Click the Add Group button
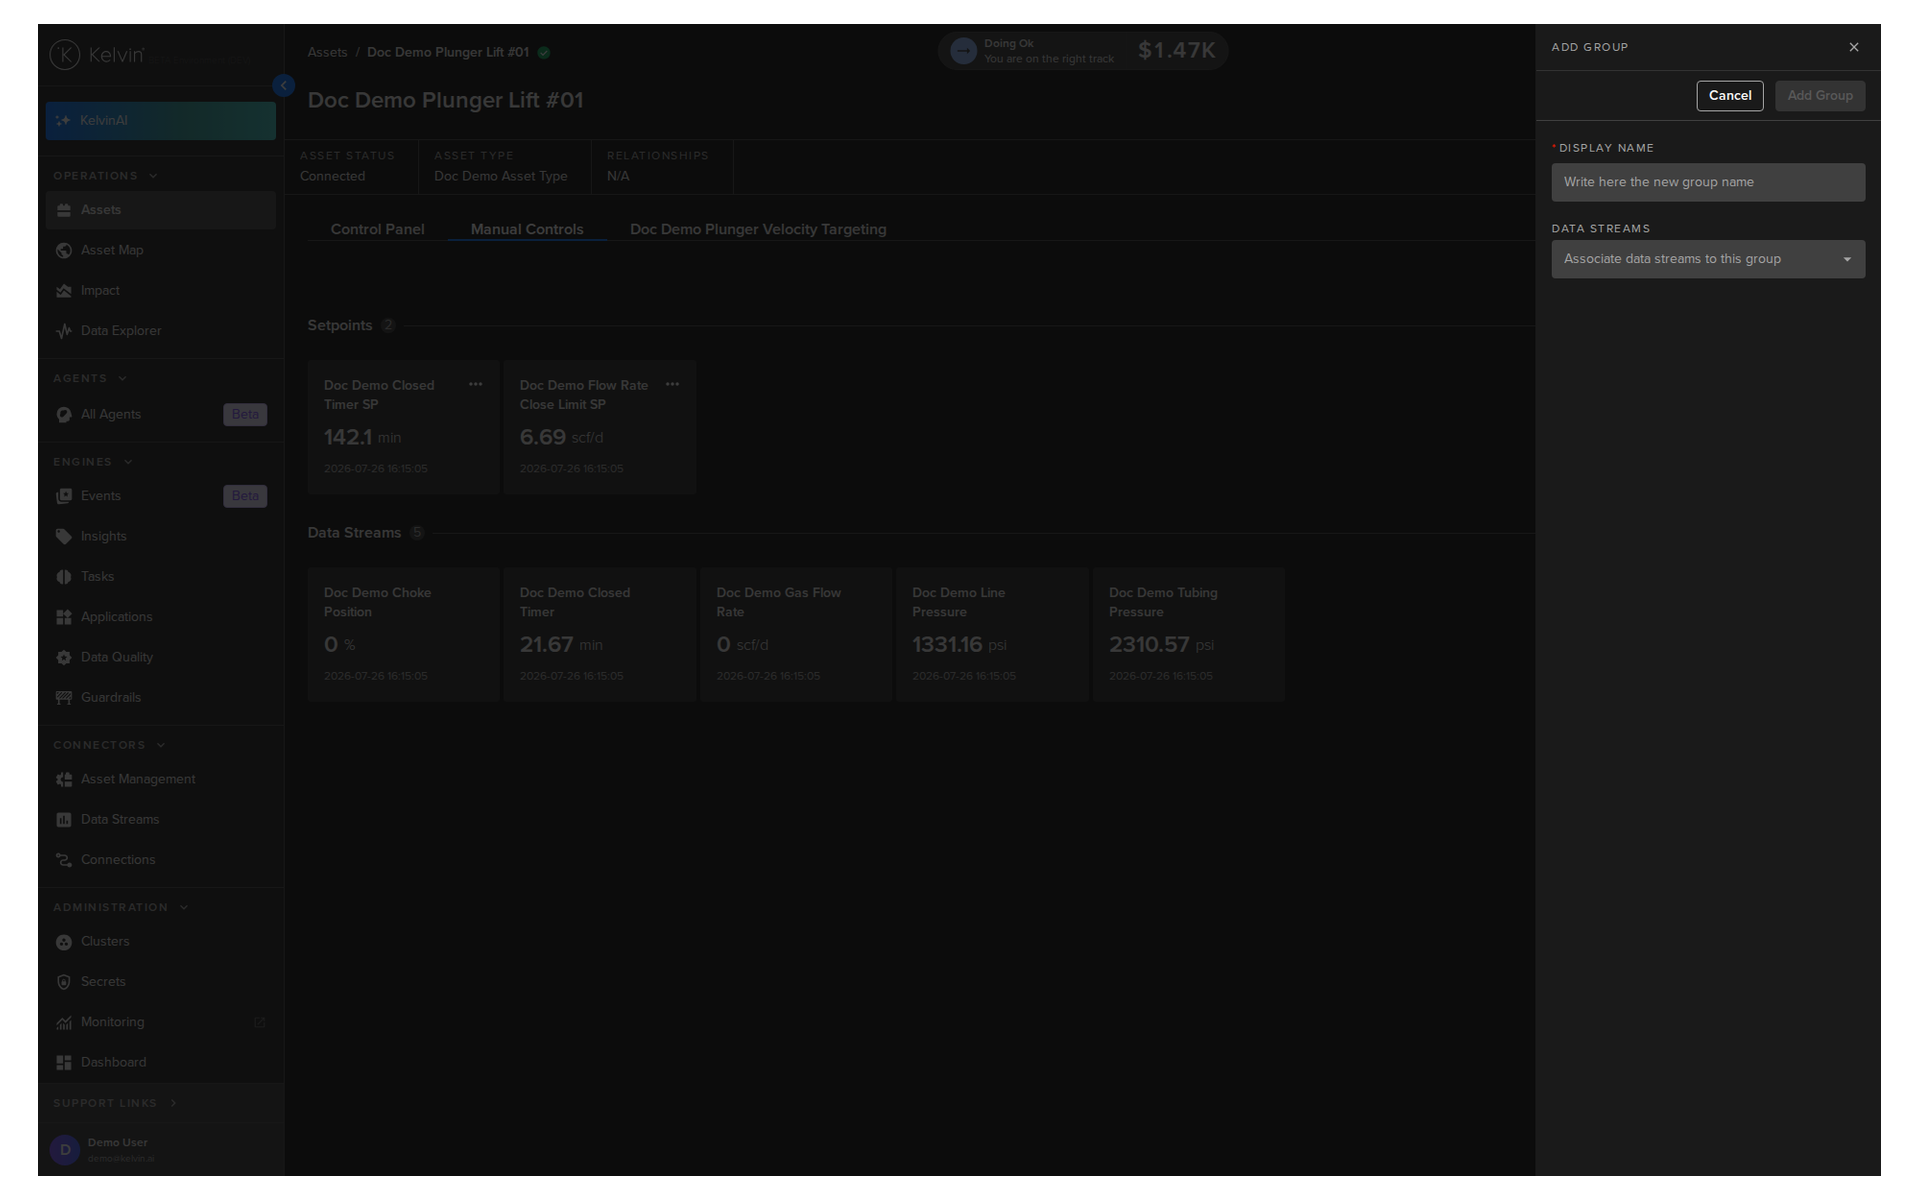The image size is (1920, 1200). click(1819, 96)
